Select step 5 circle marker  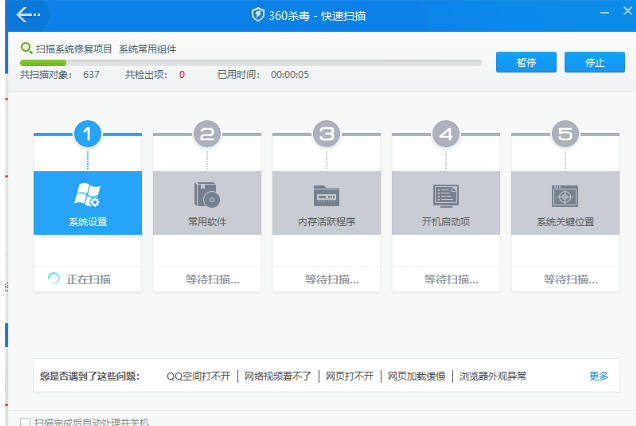(x=565, y=134)
